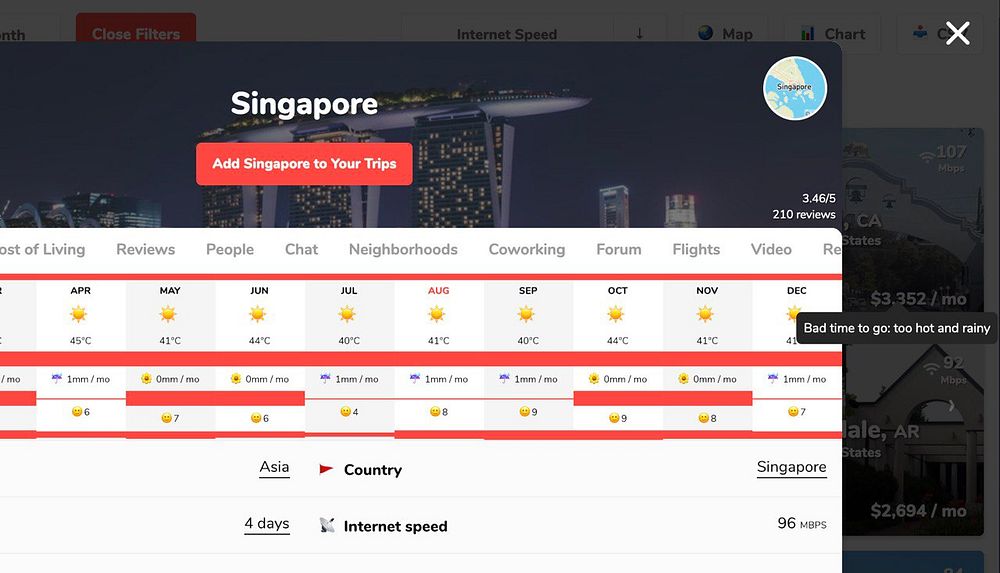This screenshot has width=1000, height=573.
Task: Click the sun icon under MAY
Action: (x=168, y=314)
